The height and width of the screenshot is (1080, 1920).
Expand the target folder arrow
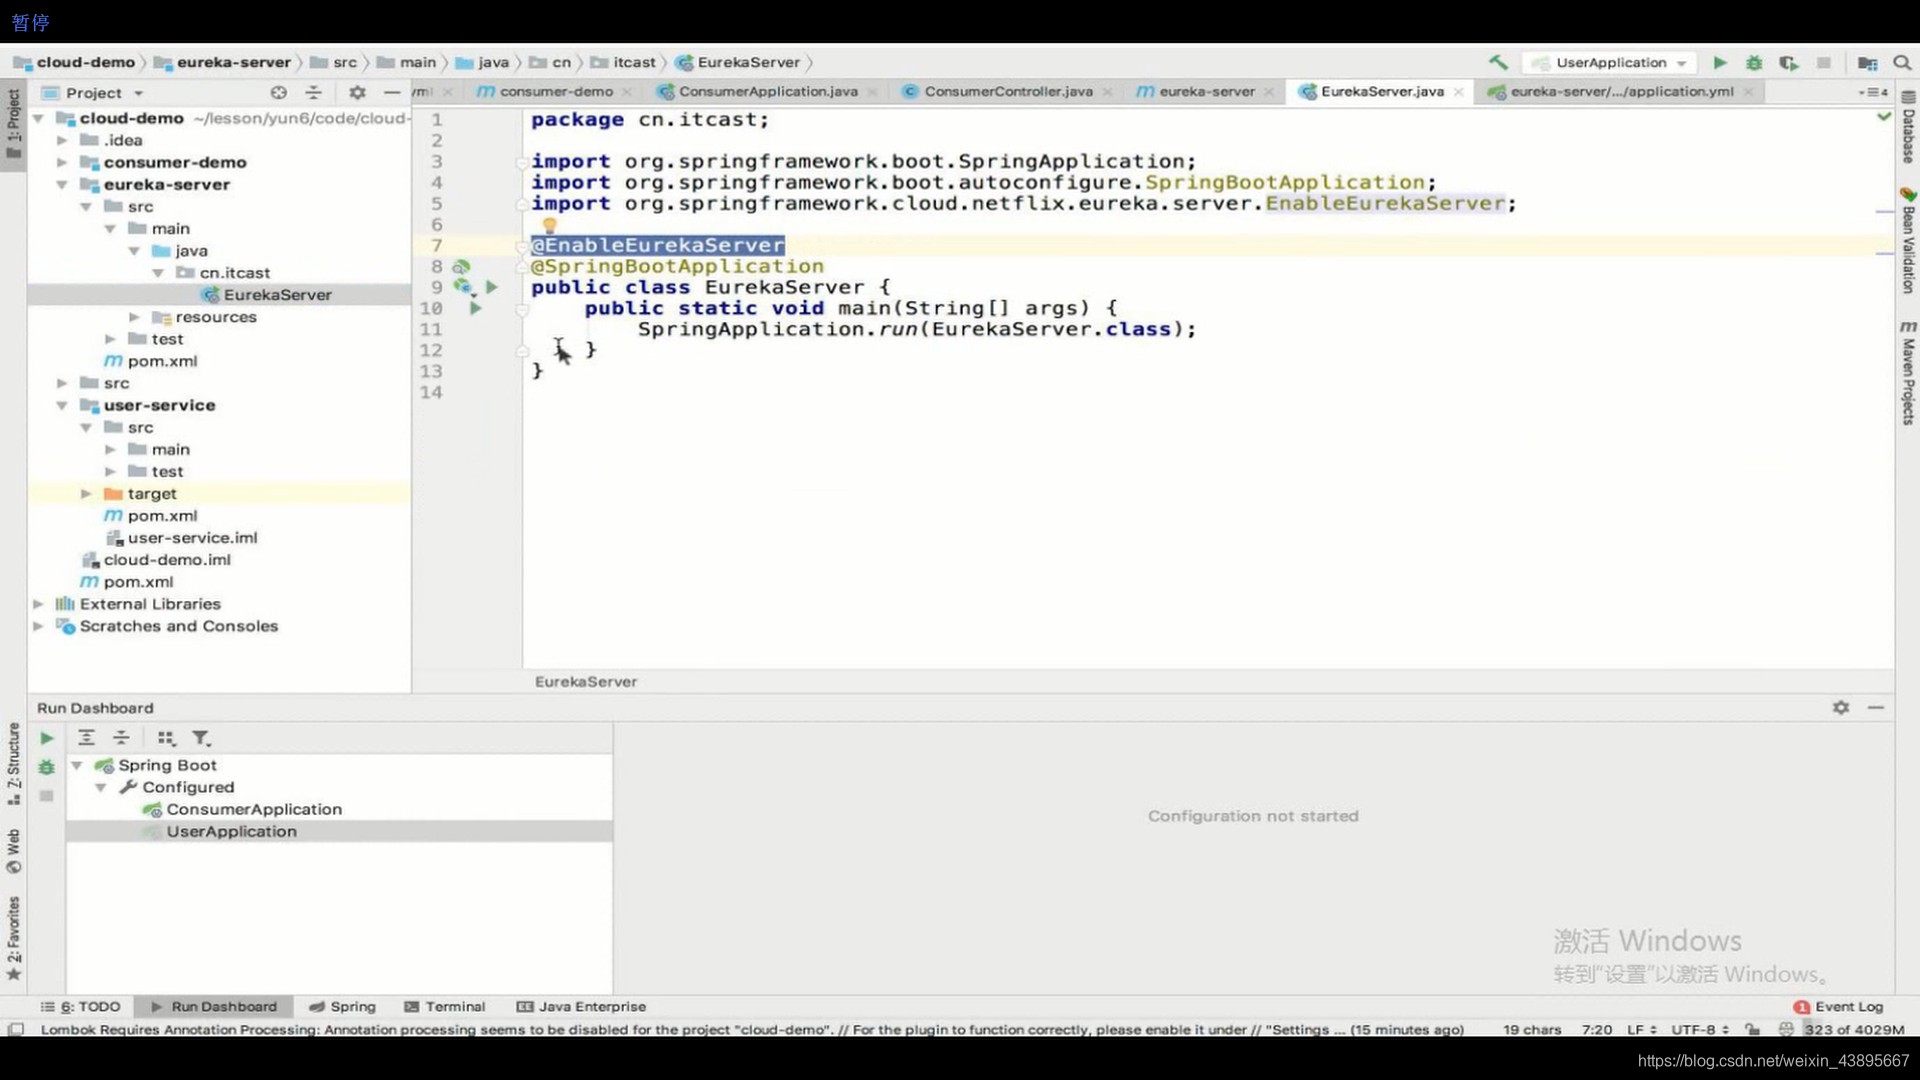86,493
